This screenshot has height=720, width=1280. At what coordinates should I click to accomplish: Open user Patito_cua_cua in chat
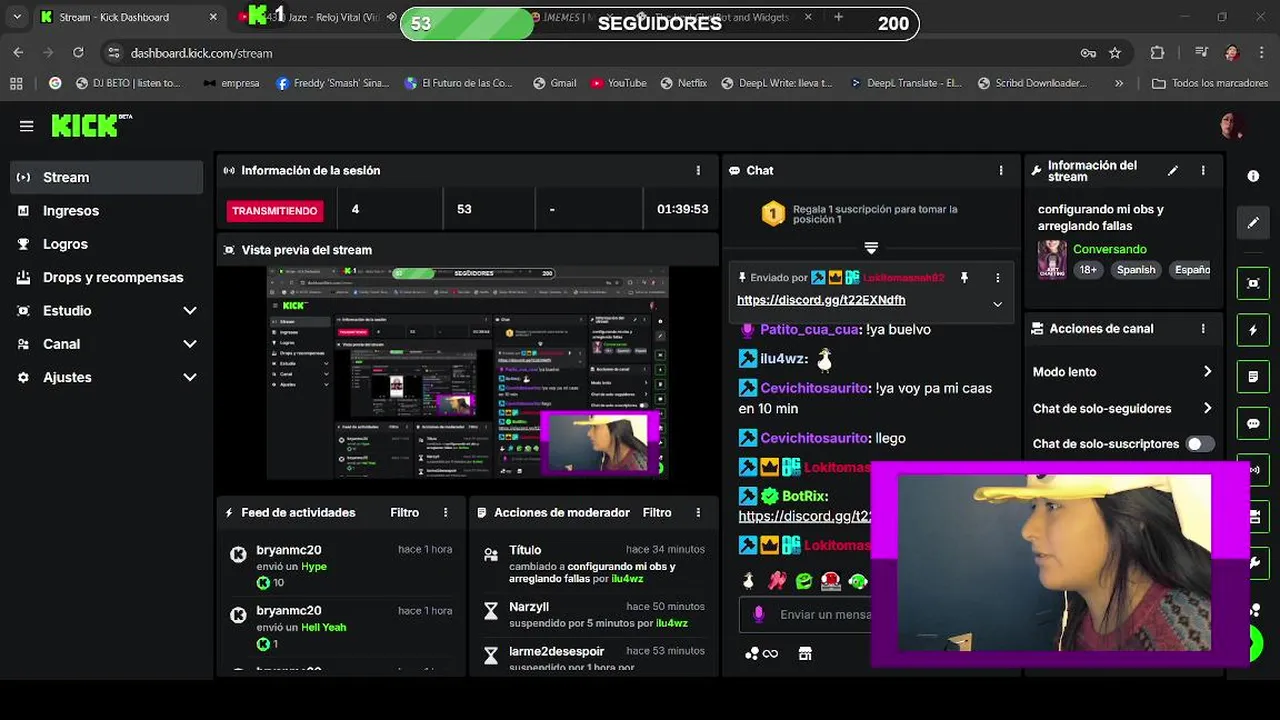point(810,330)
